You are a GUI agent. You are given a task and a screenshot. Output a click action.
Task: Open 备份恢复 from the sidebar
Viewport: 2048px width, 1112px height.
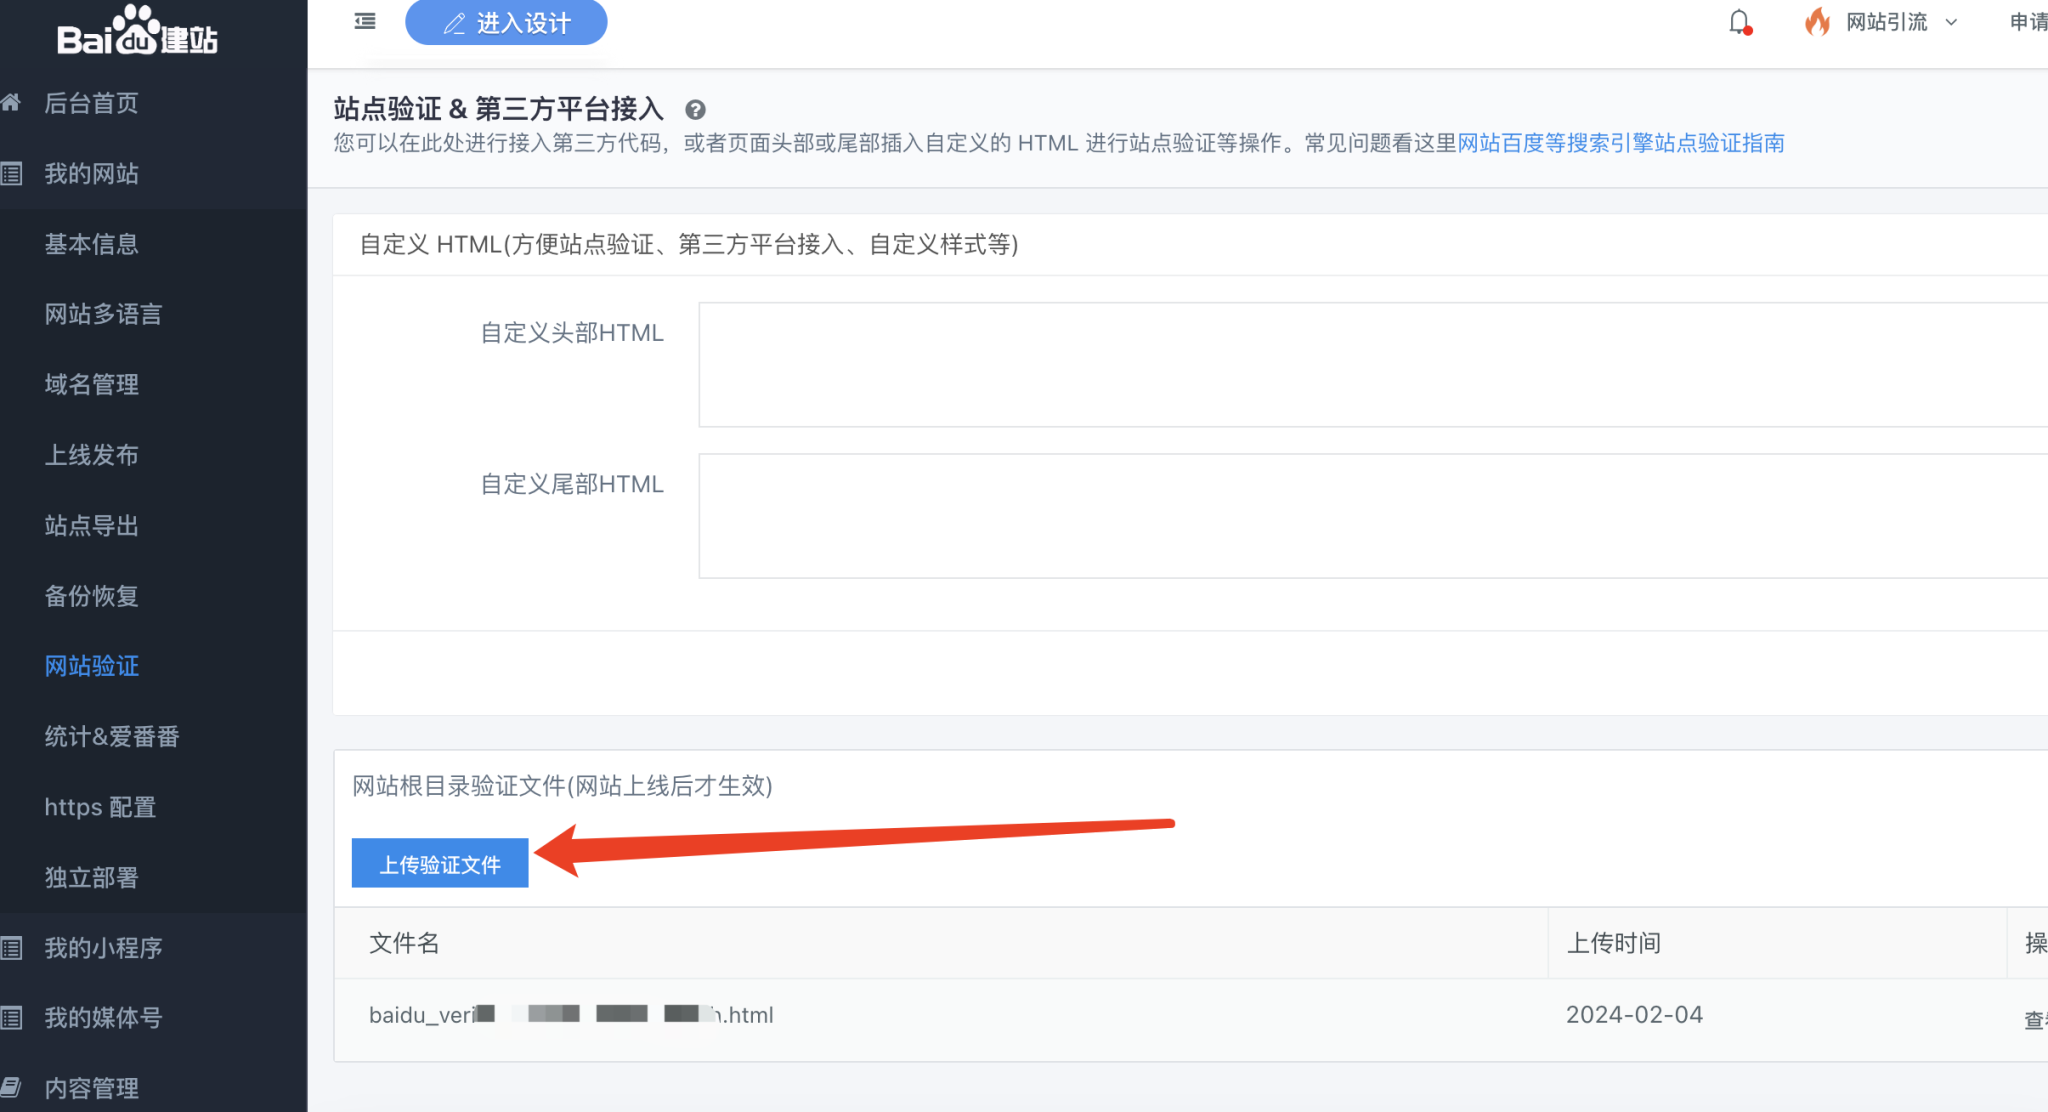(91, 596)
